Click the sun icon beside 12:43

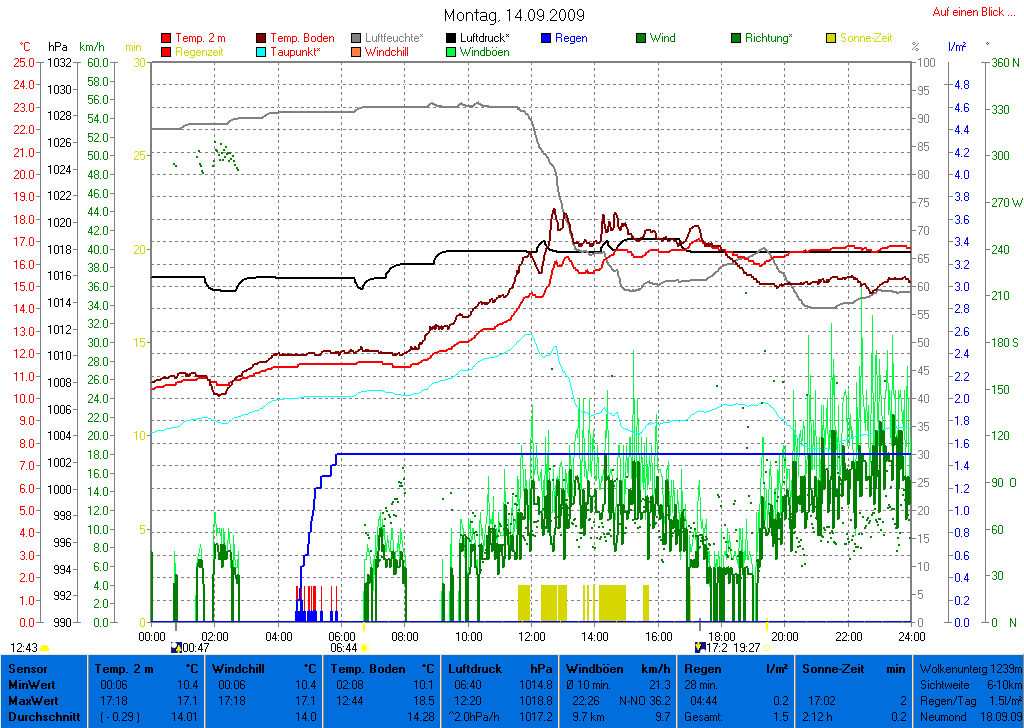tap(45, 648)
